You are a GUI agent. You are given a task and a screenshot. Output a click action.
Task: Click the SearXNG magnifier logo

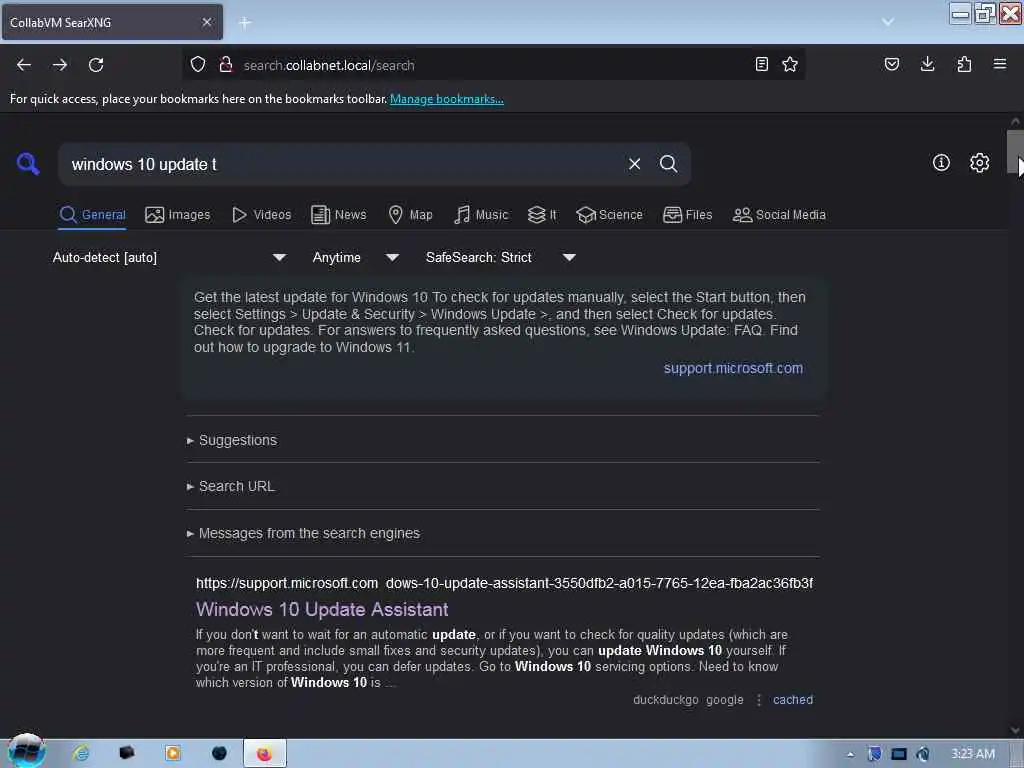[x=28, y=163]
